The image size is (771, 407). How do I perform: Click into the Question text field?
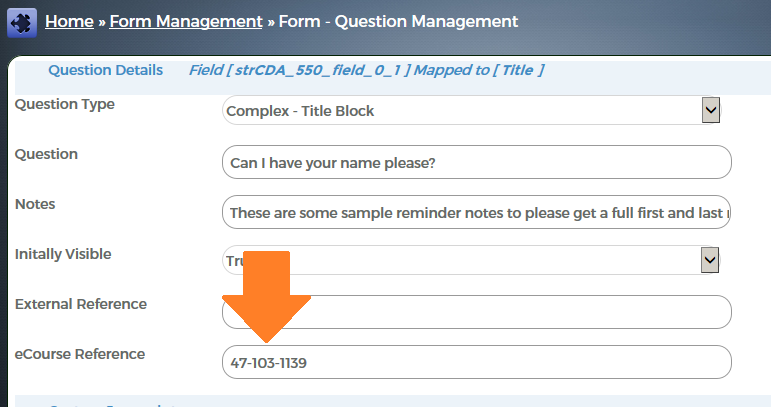point(476,162)
